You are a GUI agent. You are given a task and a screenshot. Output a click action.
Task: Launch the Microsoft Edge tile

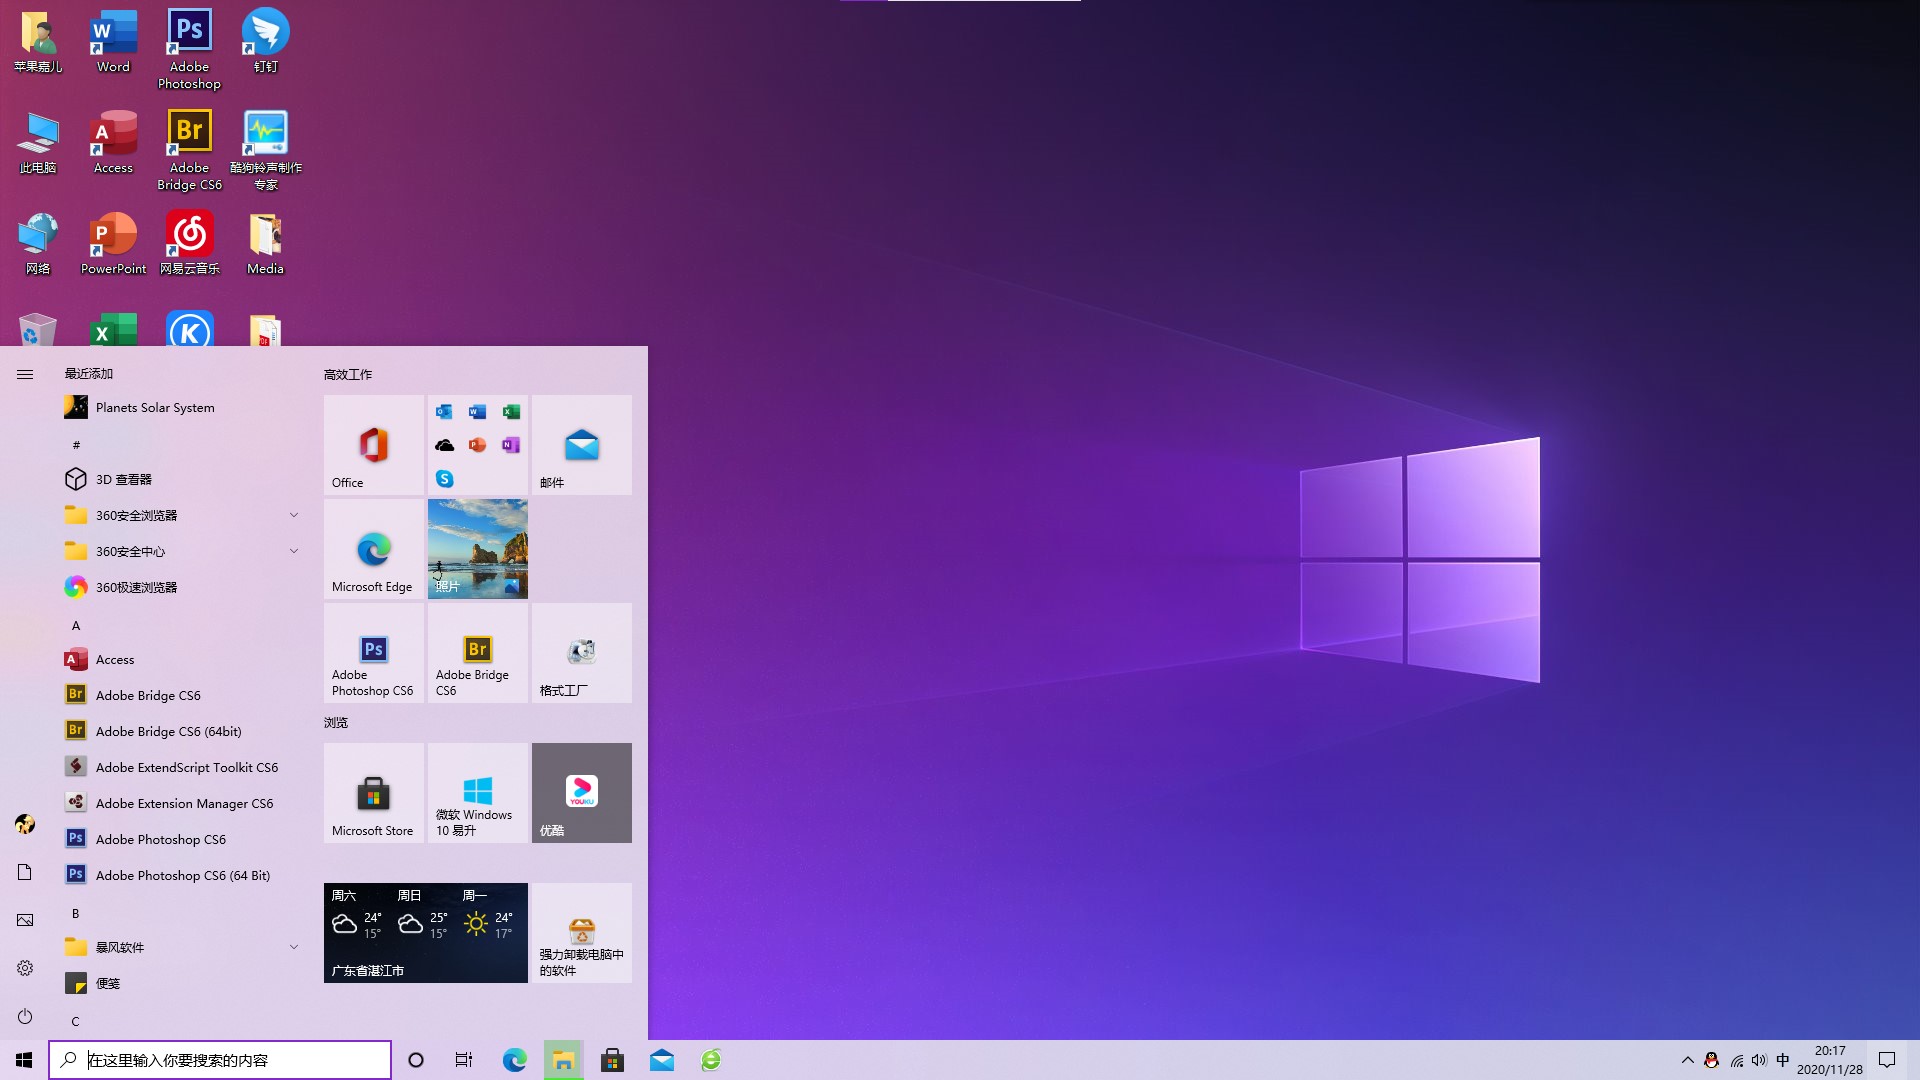tap(372, 548)
